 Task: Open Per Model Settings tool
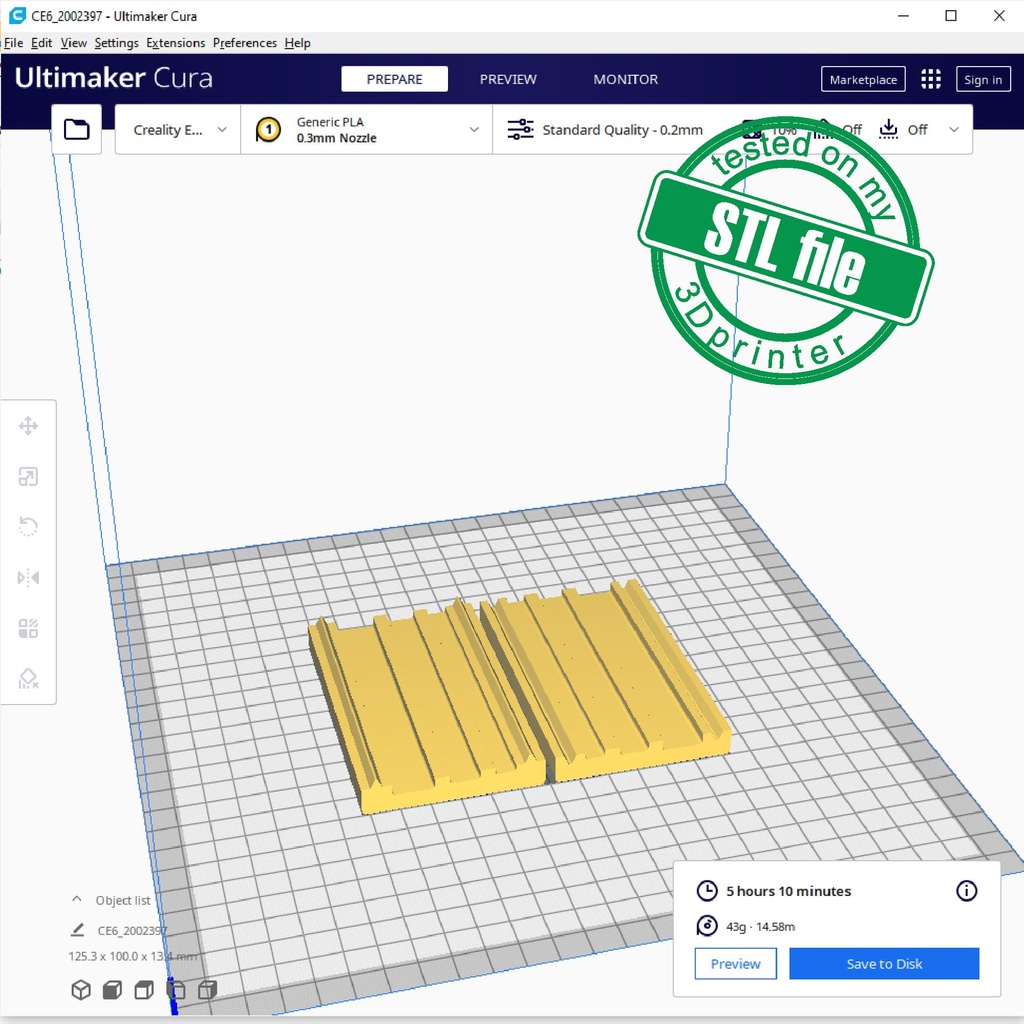point(28,629)
